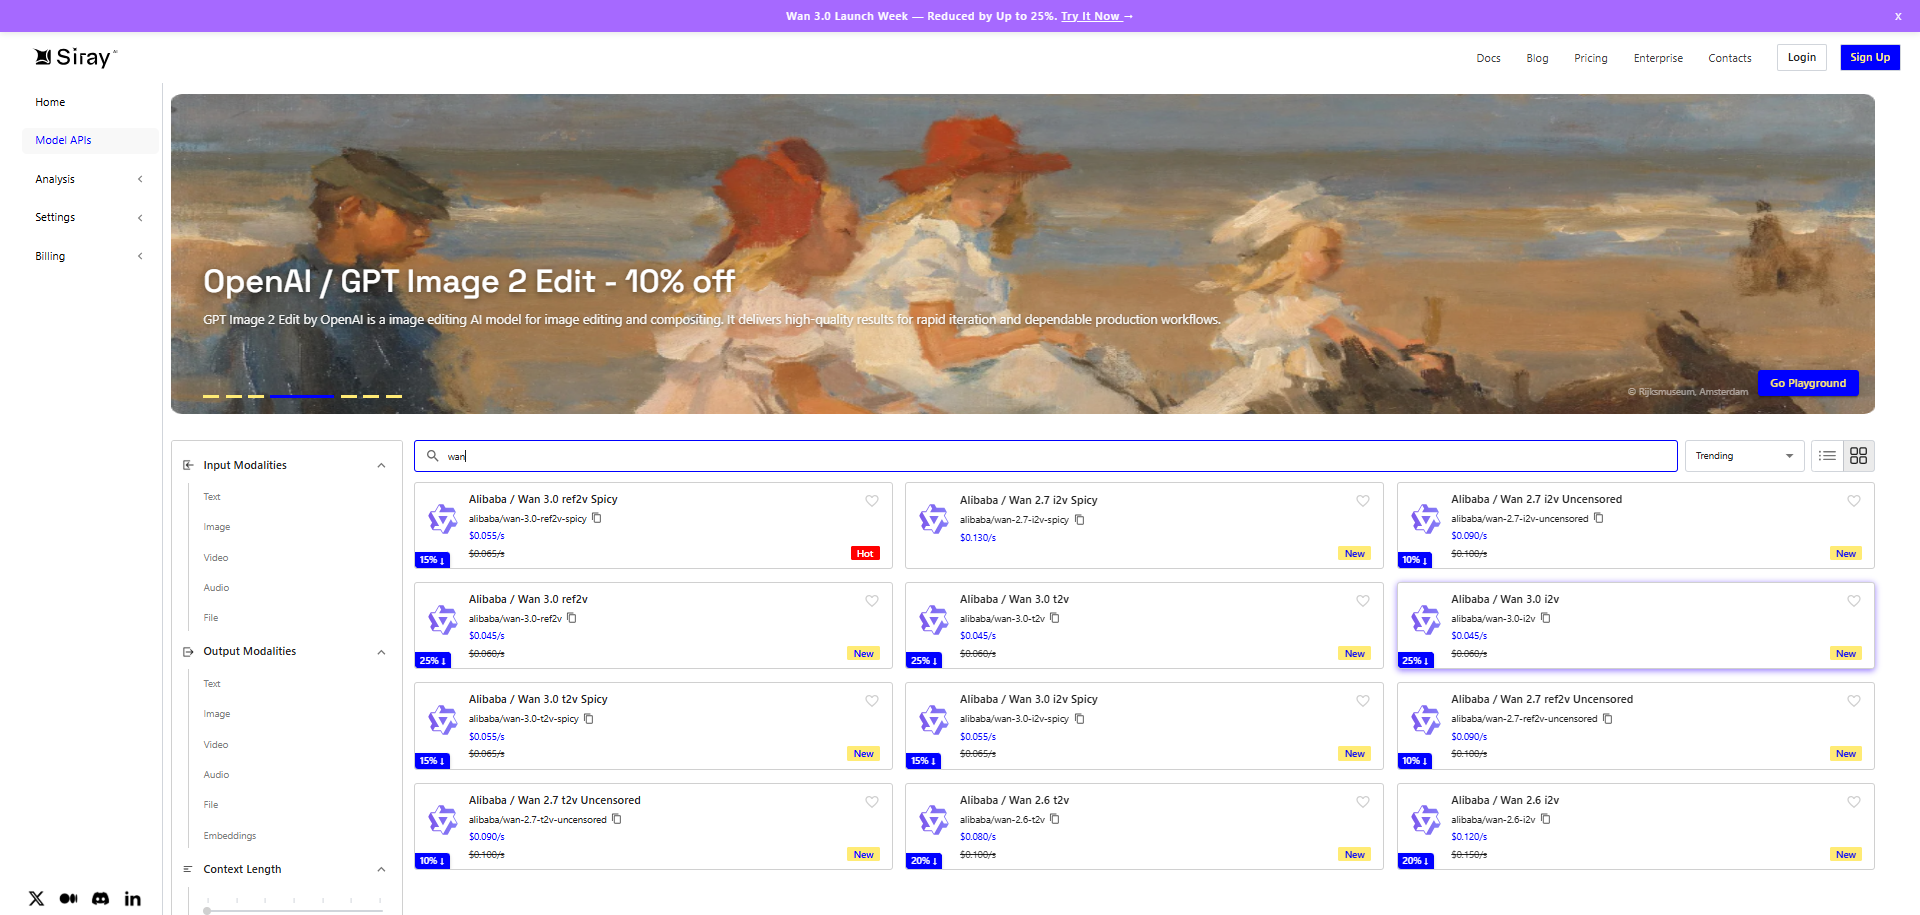1920x915 pixels.
Task: Copy the alibaba/wan-2.6-i2v model ID
Action: pyautogui.click(x=1546, y=819)
